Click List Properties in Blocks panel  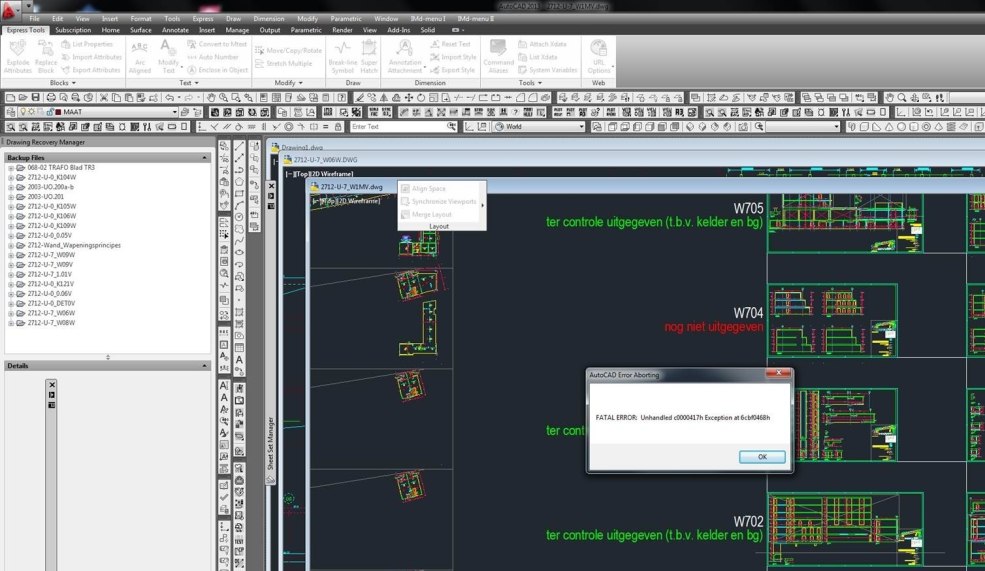(87, 44)
